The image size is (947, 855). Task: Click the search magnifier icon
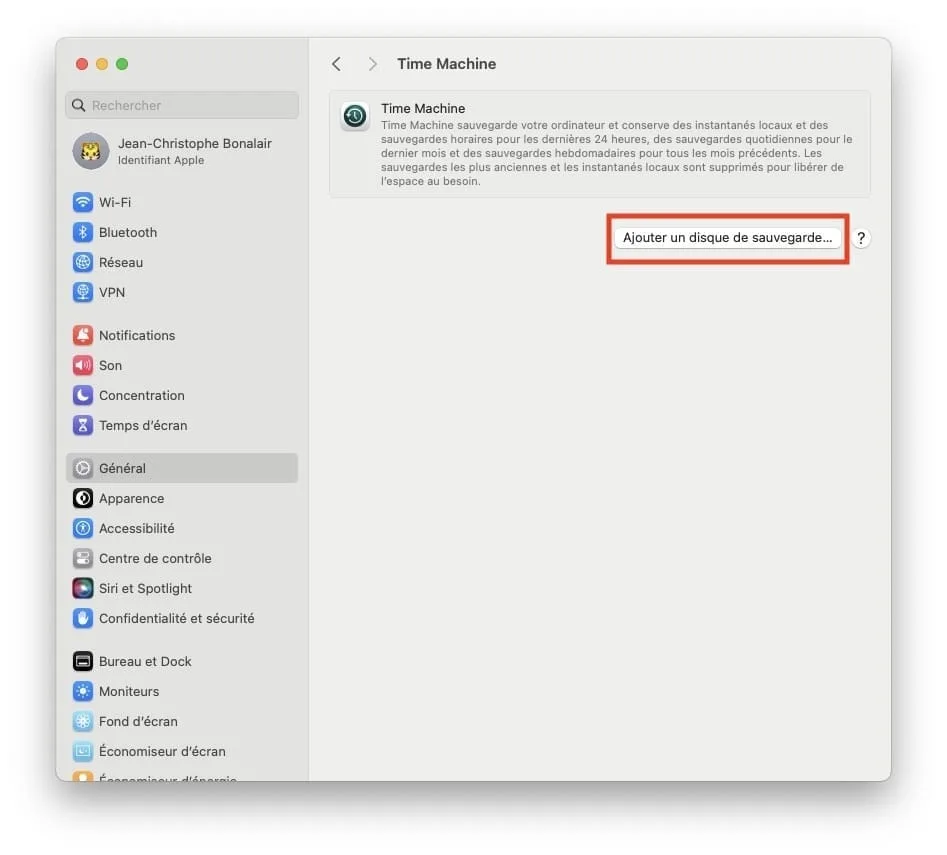pyautogui.click(x=79, y=106)
